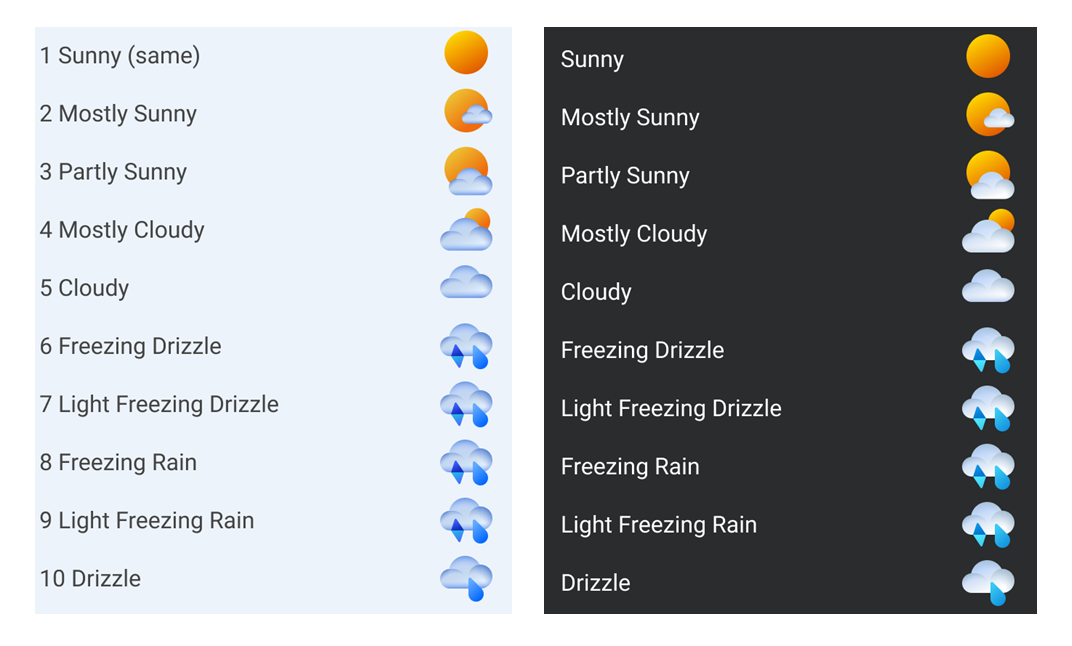The width and height of the screenshot is (1072, 646).
Task: Select "Freezing Drizzle" text in the dark list
Action: [642, 350]
